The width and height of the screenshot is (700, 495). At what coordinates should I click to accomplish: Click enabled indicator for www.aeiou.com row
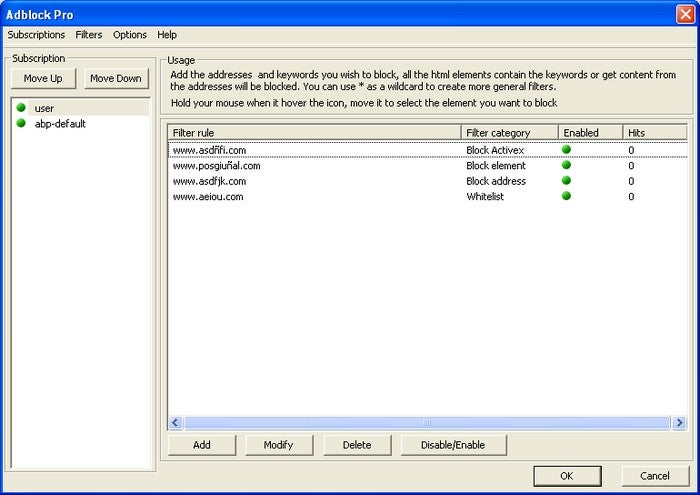[567, 196]
